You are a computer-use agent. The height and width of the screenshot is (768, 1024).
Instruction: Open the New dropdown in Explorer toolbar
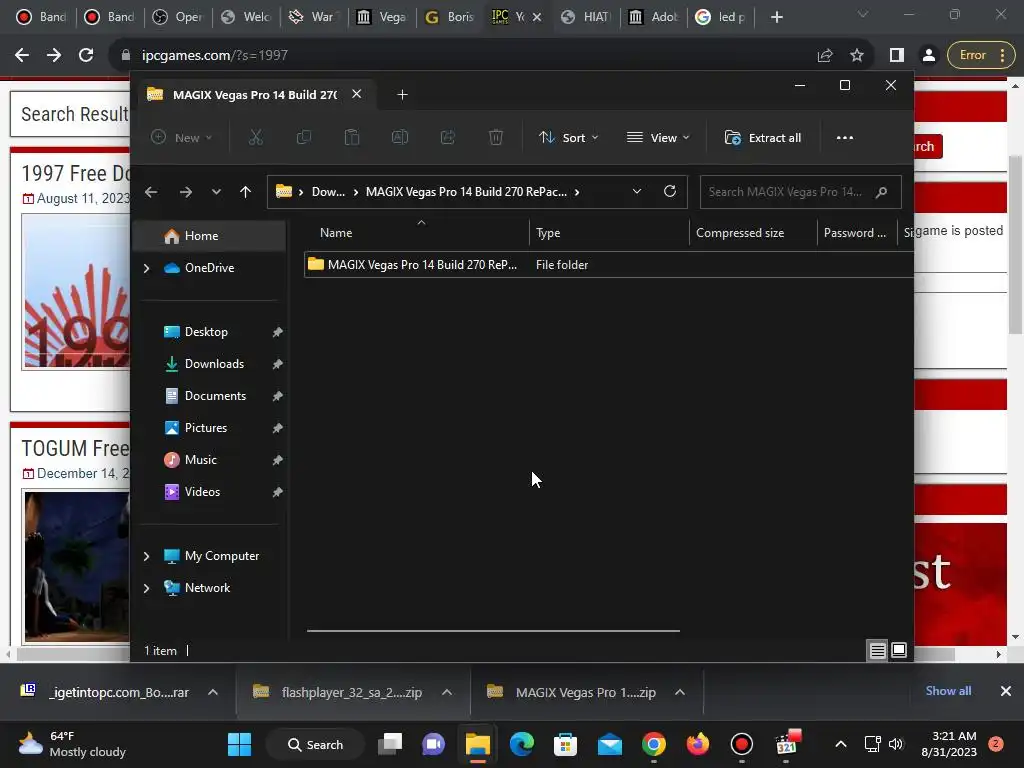[x=182, y=138]
